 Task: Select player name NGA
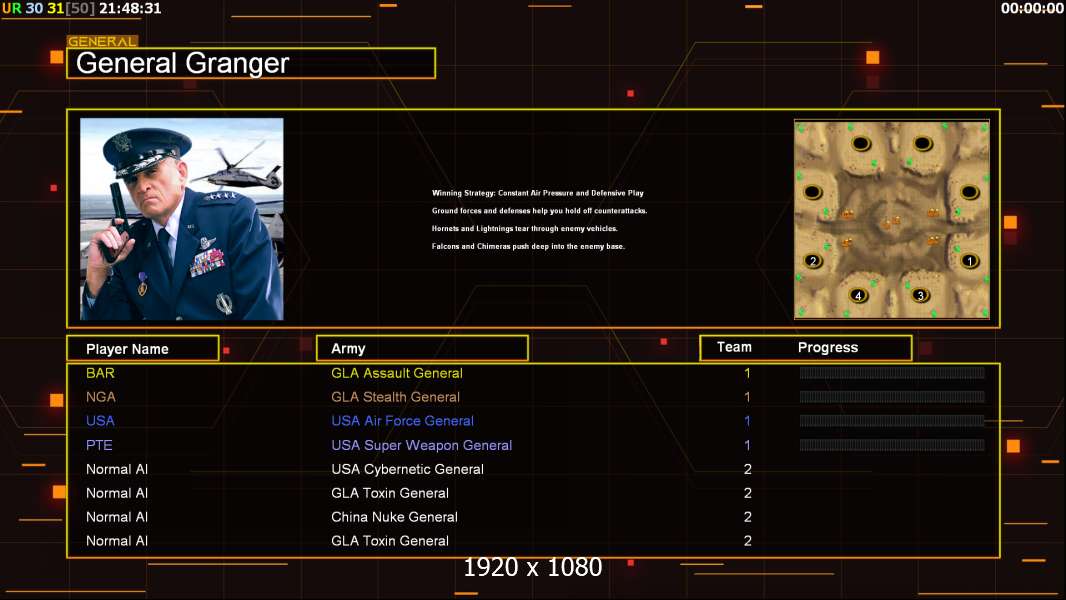(x=101, y=397)
